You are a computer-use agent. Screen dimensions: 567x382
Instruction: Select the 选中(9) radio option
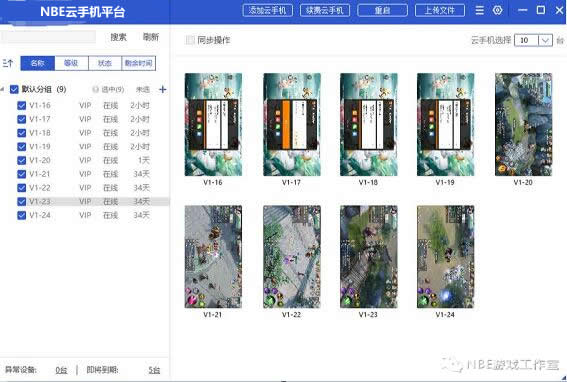click(95, 89)
